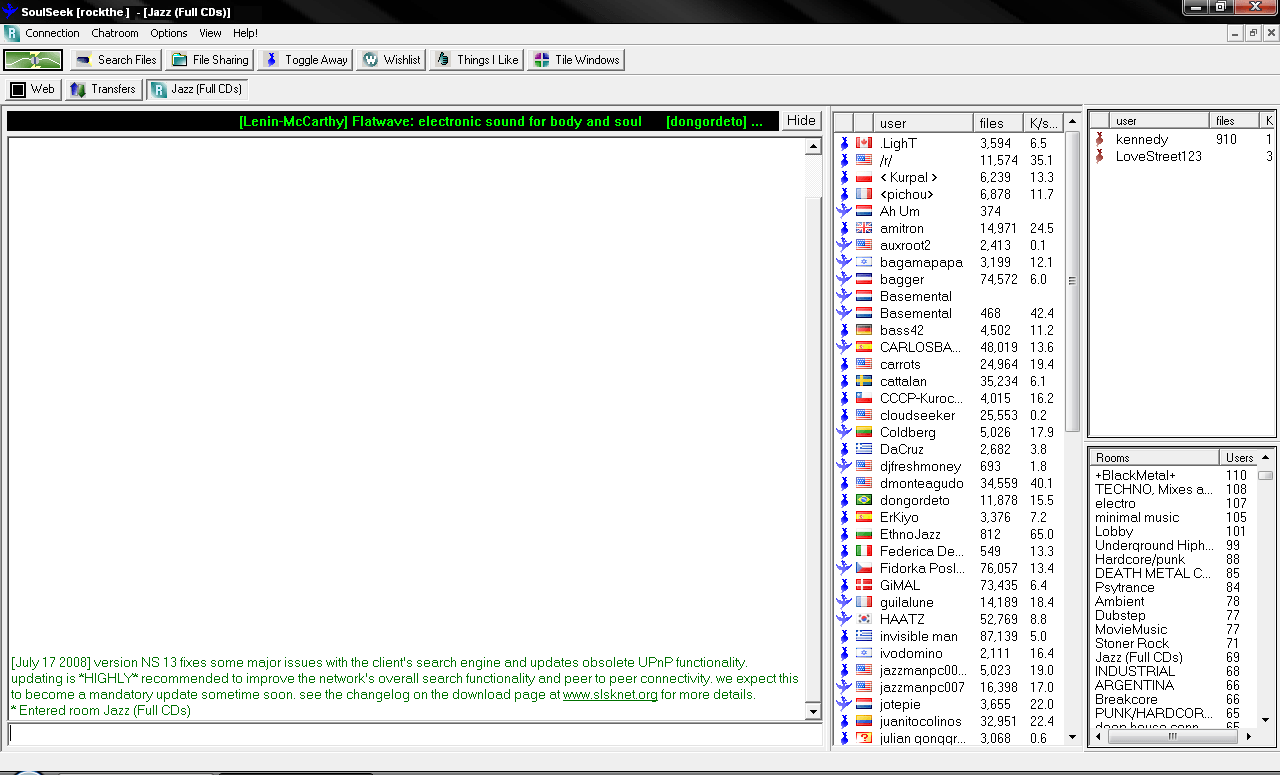This screenshot has width=1280, height=775.
Task: Switch to the Jazz (Full CDs) tab
Action: pyautogui.click(x=196, y=89)
